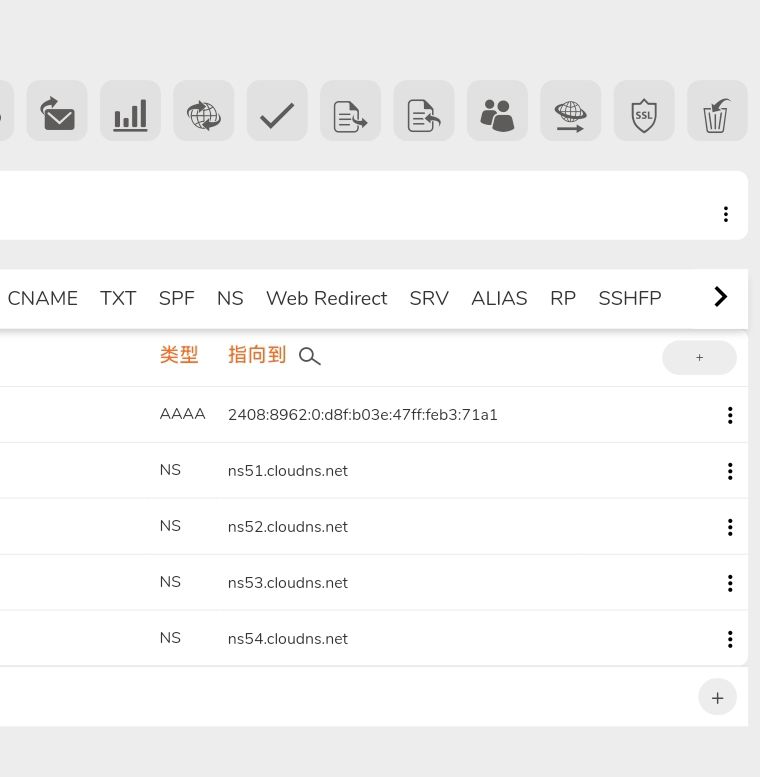
Task: Click the AAAA type cell
Action: pyautogui.click(x=182, y=414)
